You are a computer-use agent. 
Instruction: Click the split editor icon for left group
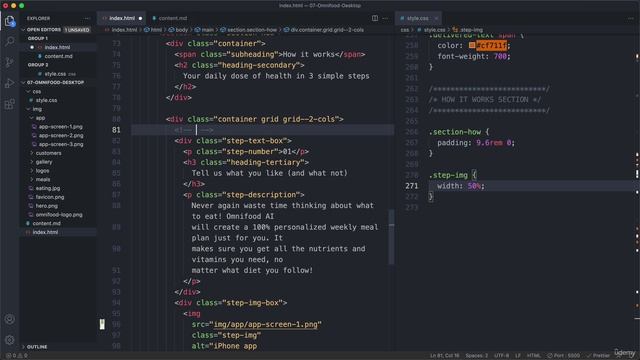pyautogui.click(x=375, y=18)
